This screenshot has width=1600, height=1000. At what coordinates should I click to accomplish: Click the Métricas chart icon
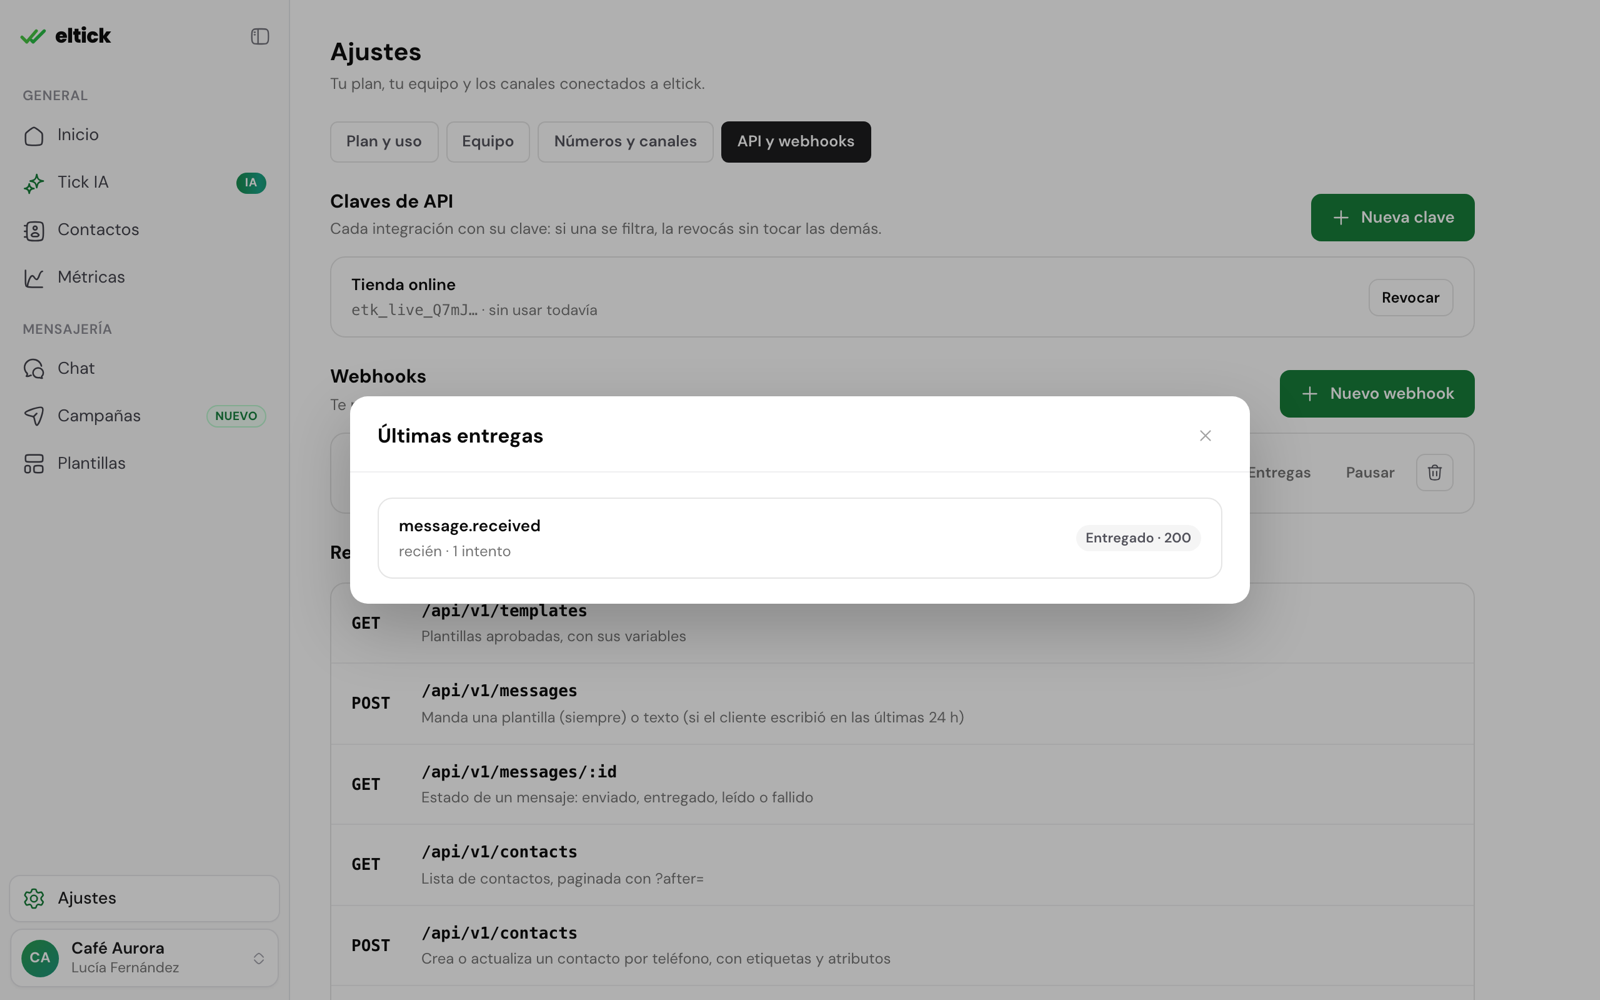click(x=34, y=277)
